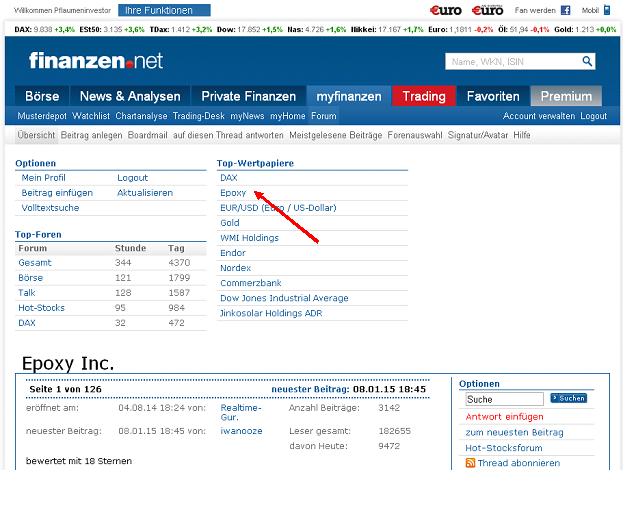
Task: Open the DAX forum in Top-Foren
Action: tap(27, 323)
